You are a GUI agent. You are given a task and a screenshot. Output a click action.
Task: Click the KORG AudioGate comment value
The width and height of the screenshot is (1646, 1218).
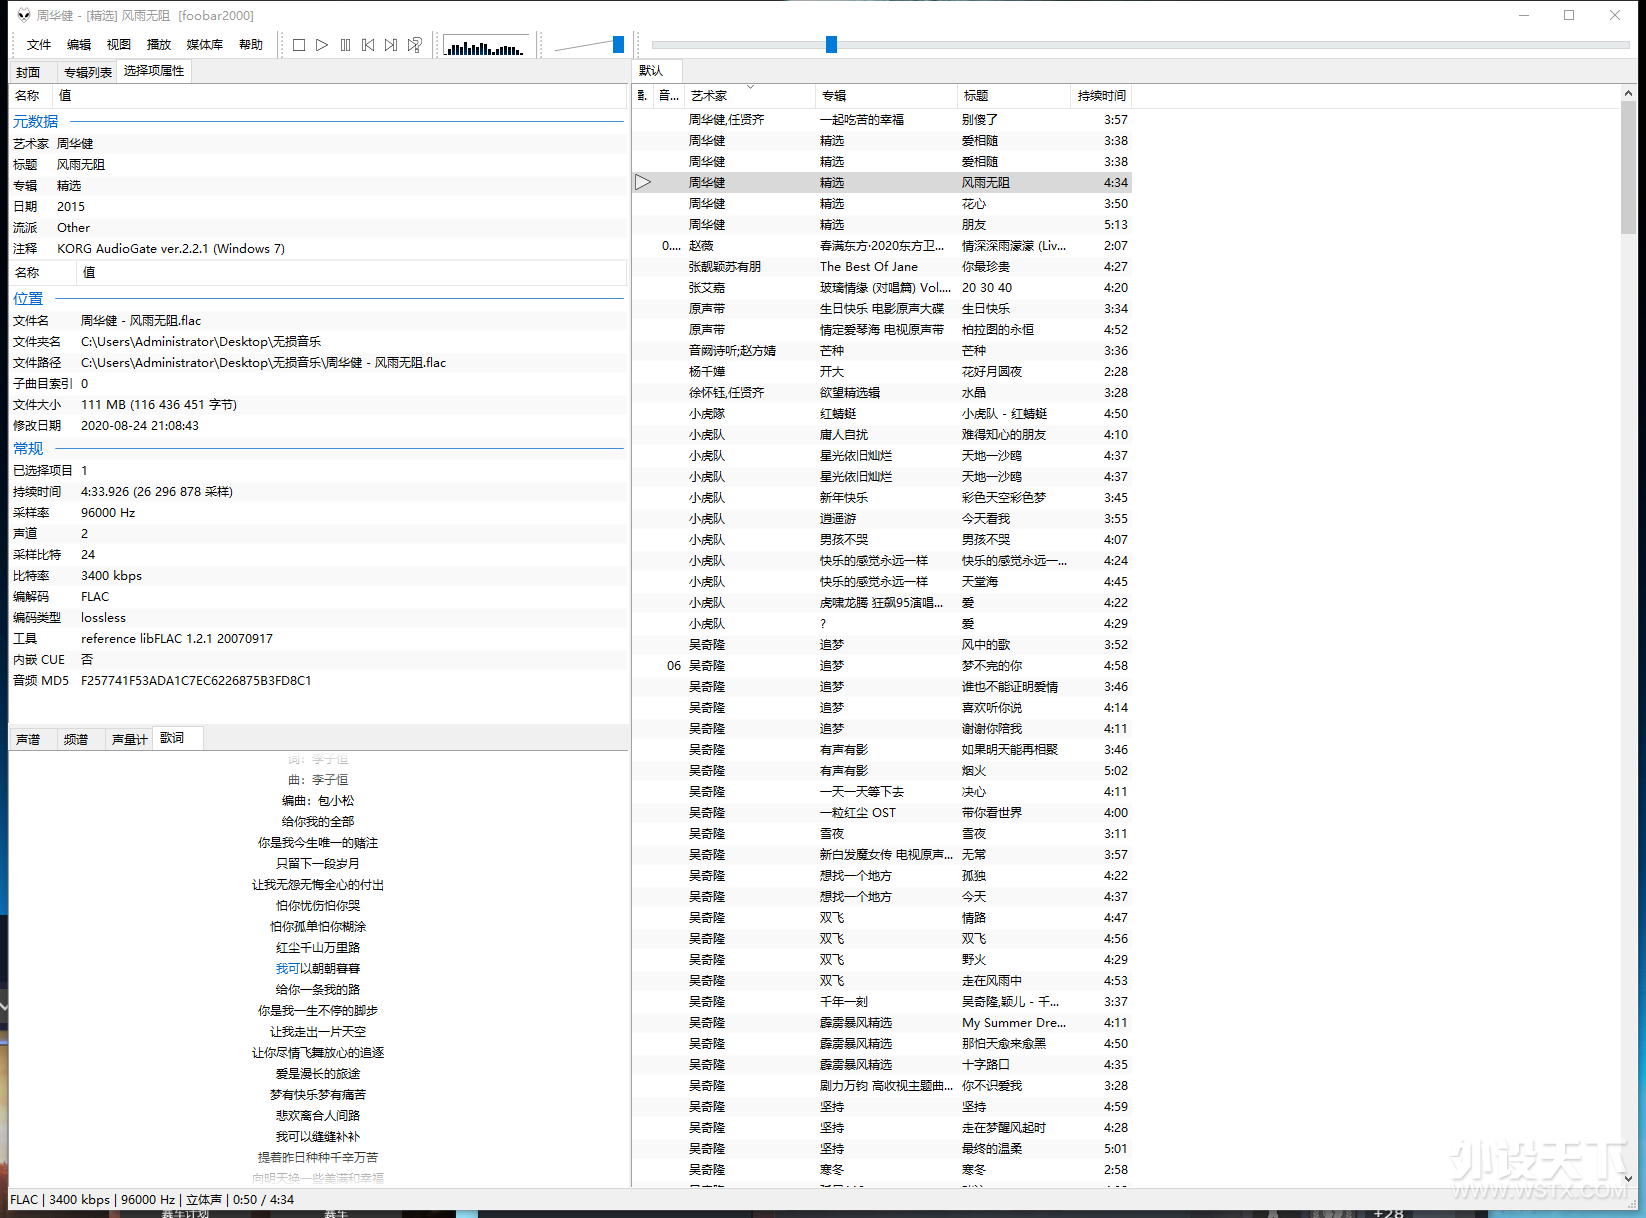point(171,248)
